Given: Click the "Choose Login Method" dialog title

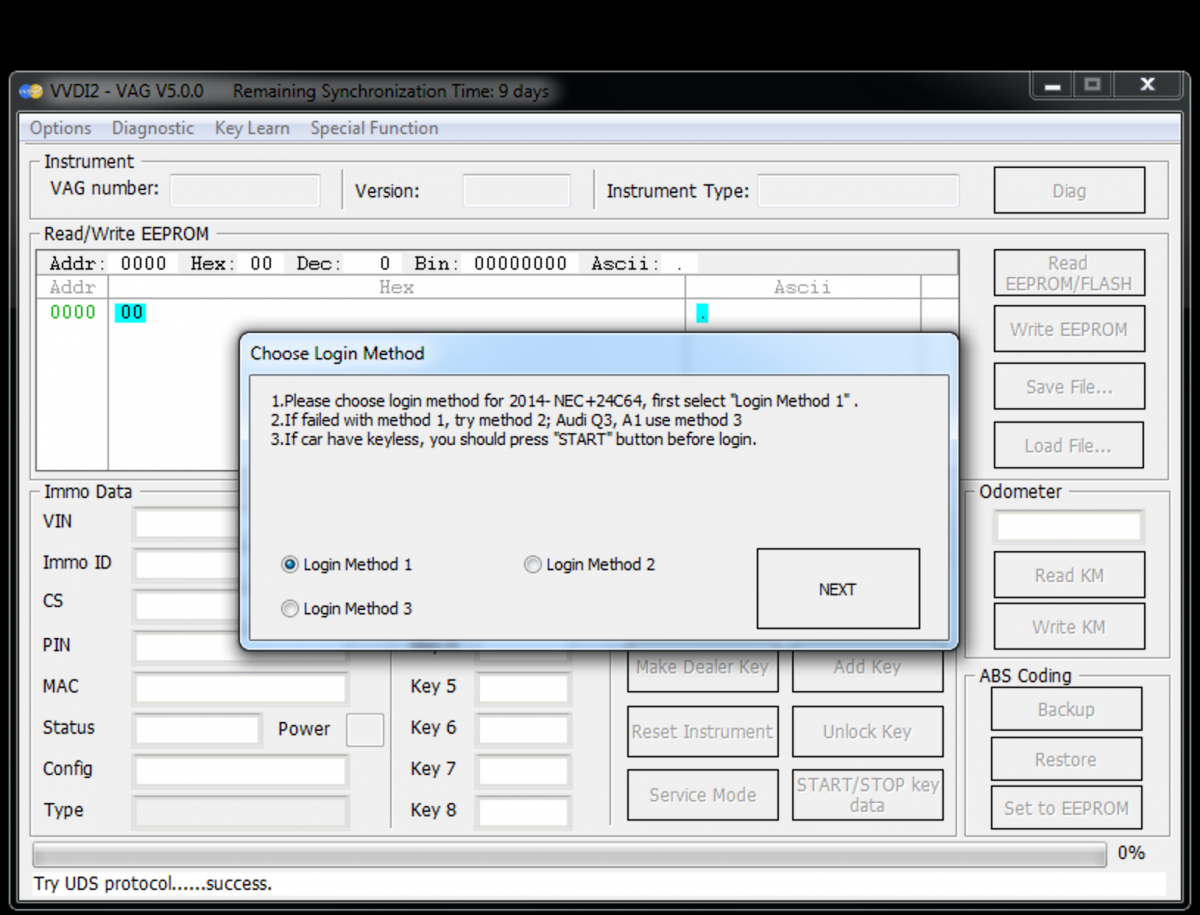Looking at the screenshot, I should click(337, 353).
